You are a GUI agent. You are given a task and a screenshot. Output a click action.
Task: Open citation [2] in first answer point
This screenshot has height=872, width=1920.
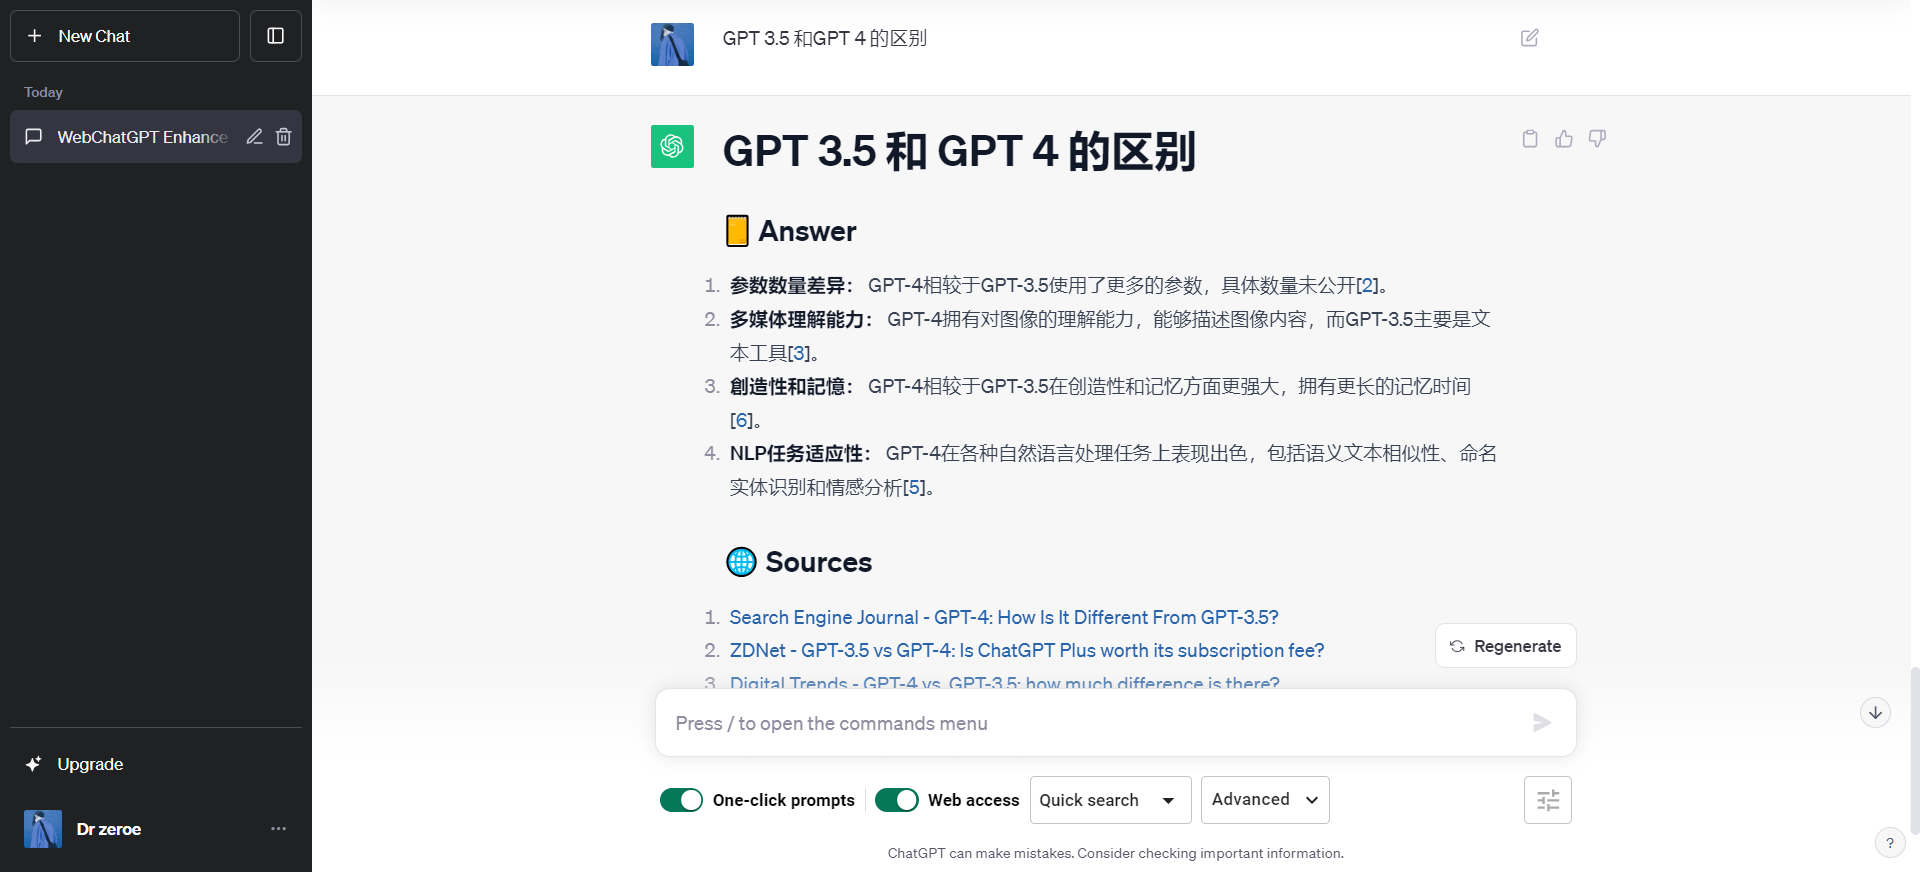[x=1368, y=286]
